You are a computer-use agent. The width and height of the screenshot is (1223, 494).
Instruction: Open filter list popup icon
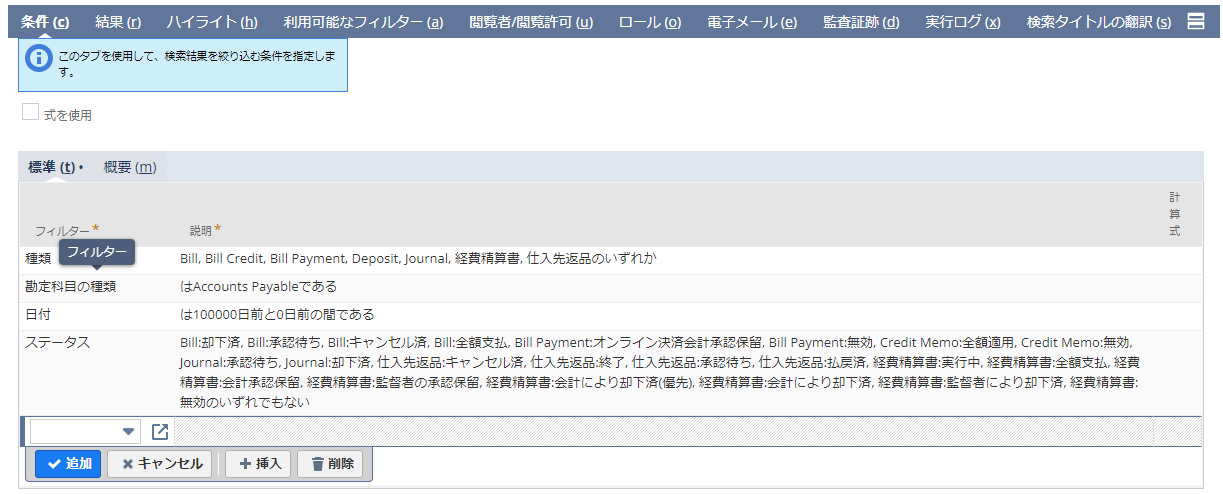[x=160, y=432]
